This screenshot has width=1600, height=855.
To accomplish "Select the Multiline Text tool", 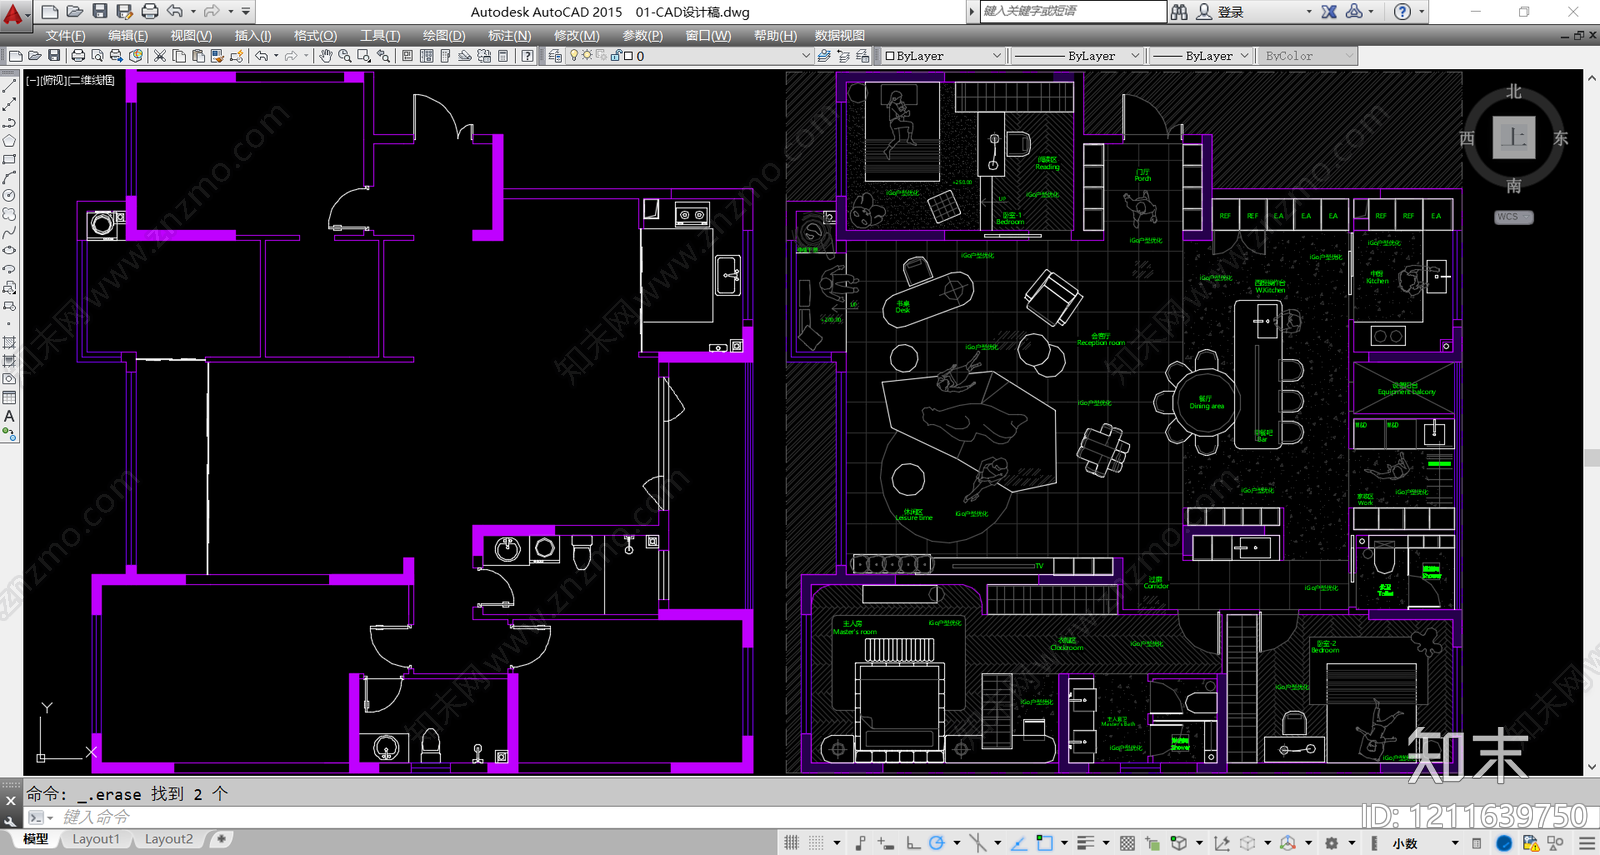I will click(x=9, y=416).
